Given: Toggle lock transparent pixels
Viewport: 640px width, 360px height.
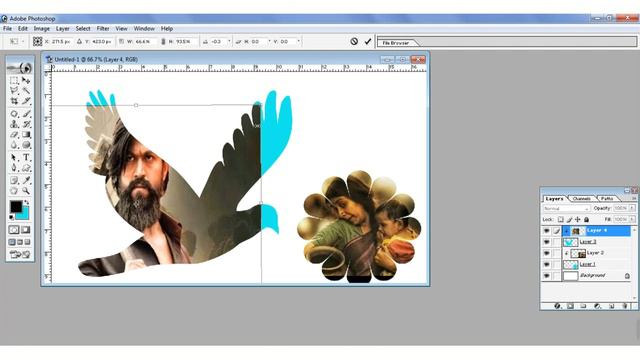Looking at the screenshot, I should coord(561,220).
